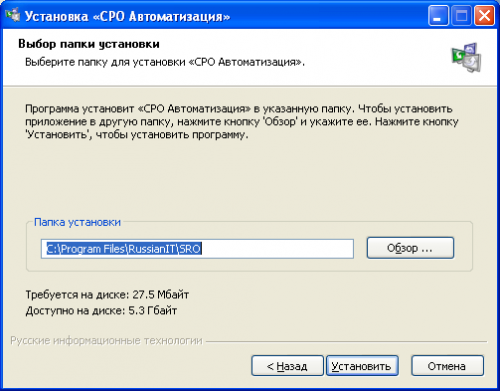Cancel setup with the Отмена button
The height and width of the screenshot is (391, 500).
point(447,366)
